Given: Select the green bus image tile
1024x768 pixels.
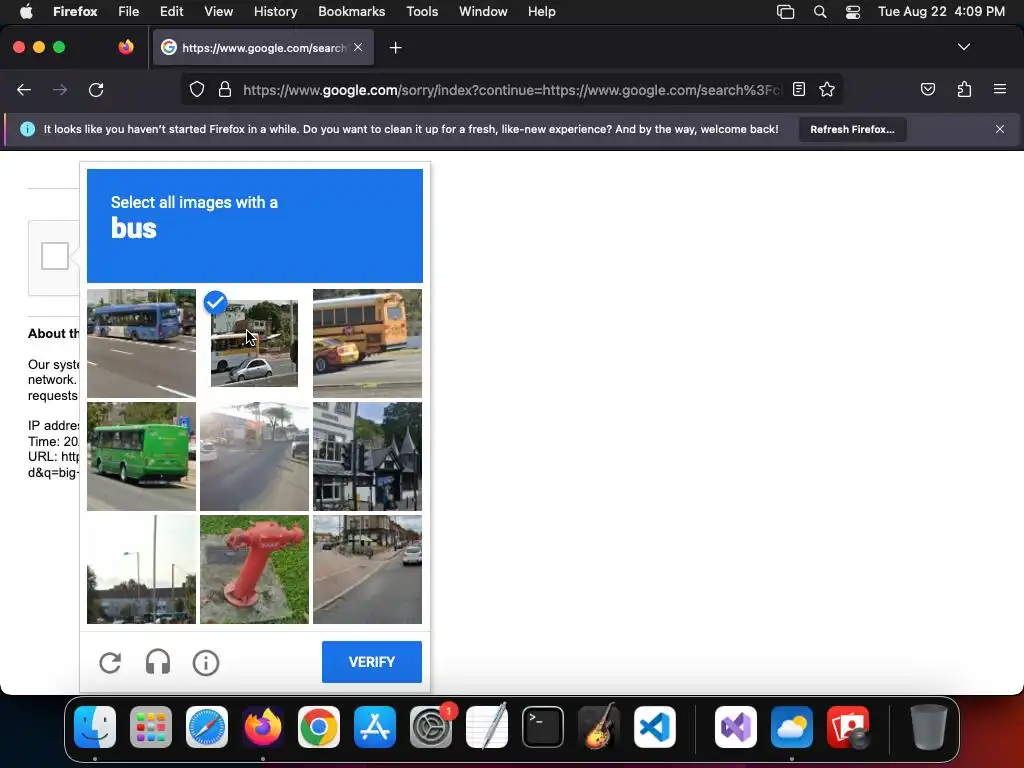Looking at the screenshot, I should tap(141, 456).
